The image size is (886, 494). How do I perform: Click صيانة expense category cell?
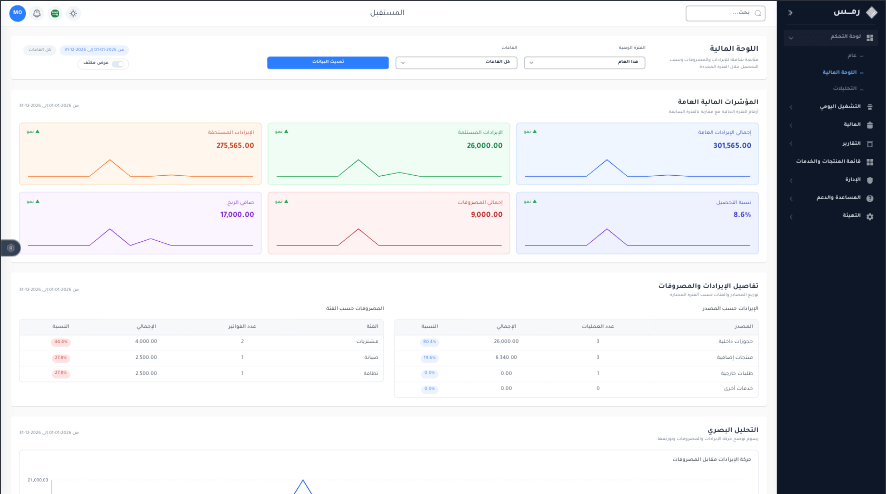click(x=371, y=357)
